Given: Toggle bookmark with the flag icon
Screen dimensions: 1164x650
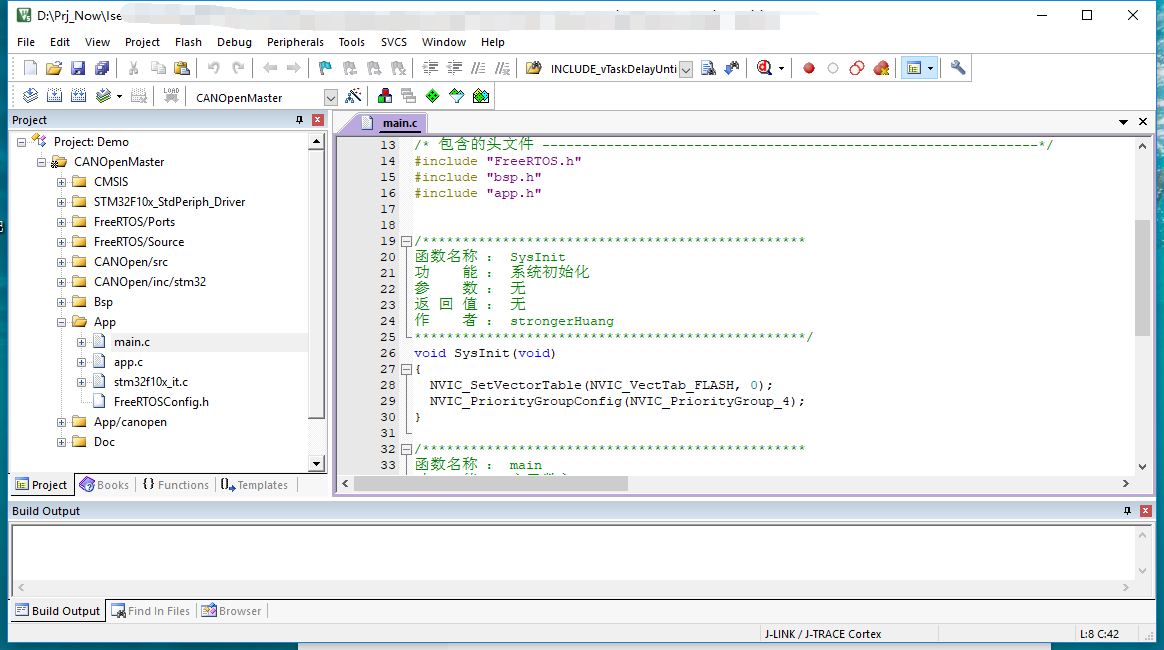Looking at the screenshot, I should (x=325, y=68).
